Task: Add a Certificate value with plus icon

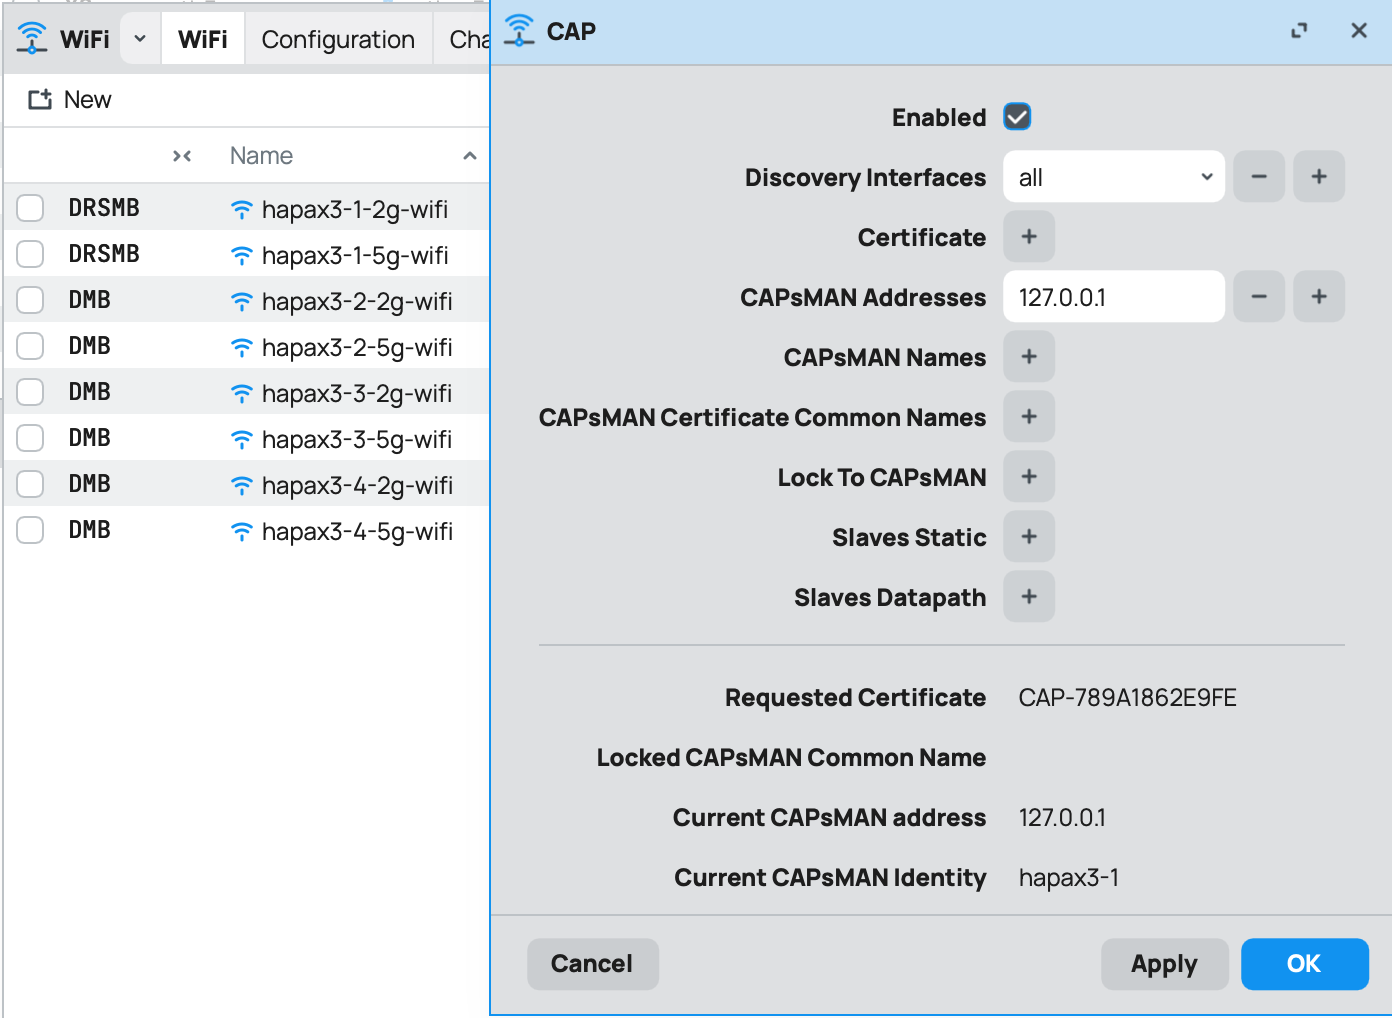Action: [1028, 237]
